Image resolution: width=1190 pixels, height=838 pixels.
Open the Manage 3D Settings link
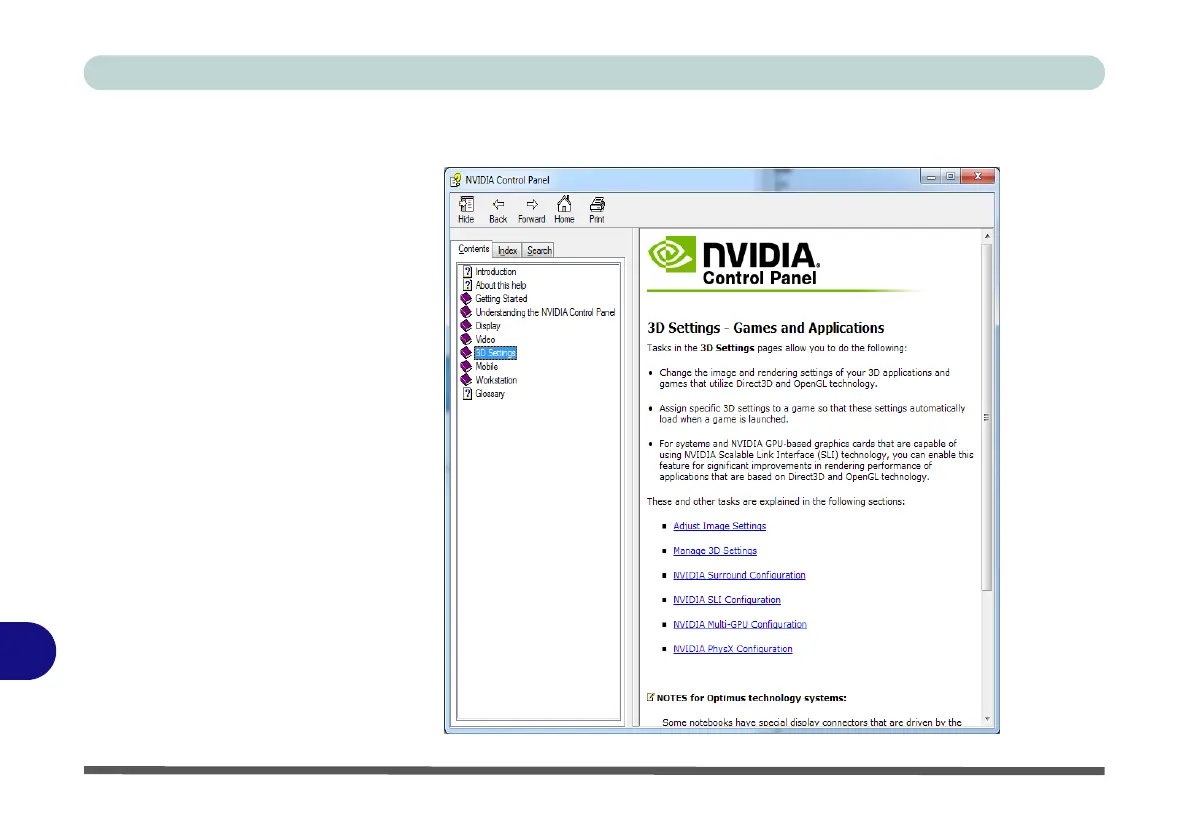coord(715,551)
